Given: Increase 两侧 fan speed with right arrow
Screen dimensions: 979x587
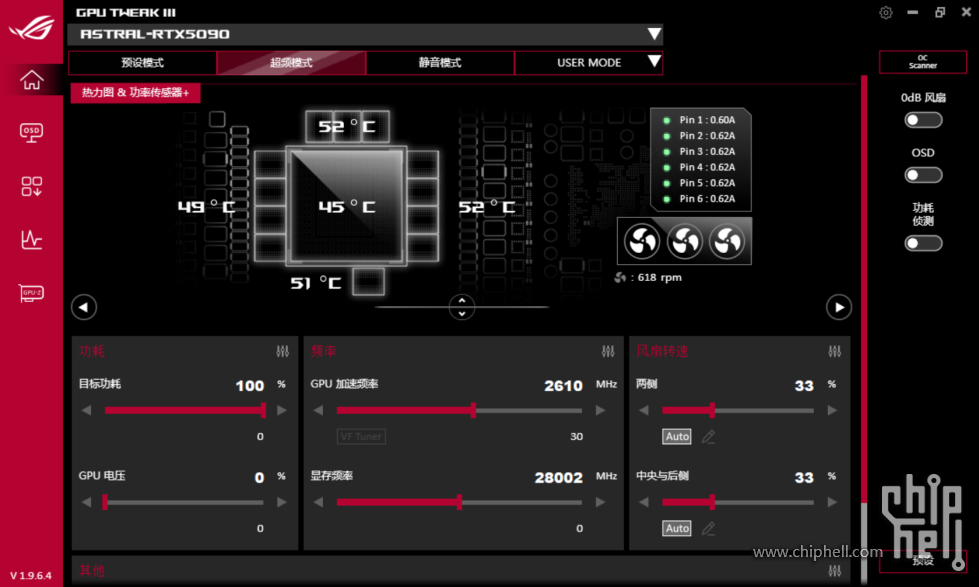Looking at the screenshot, I should point(832,410).
